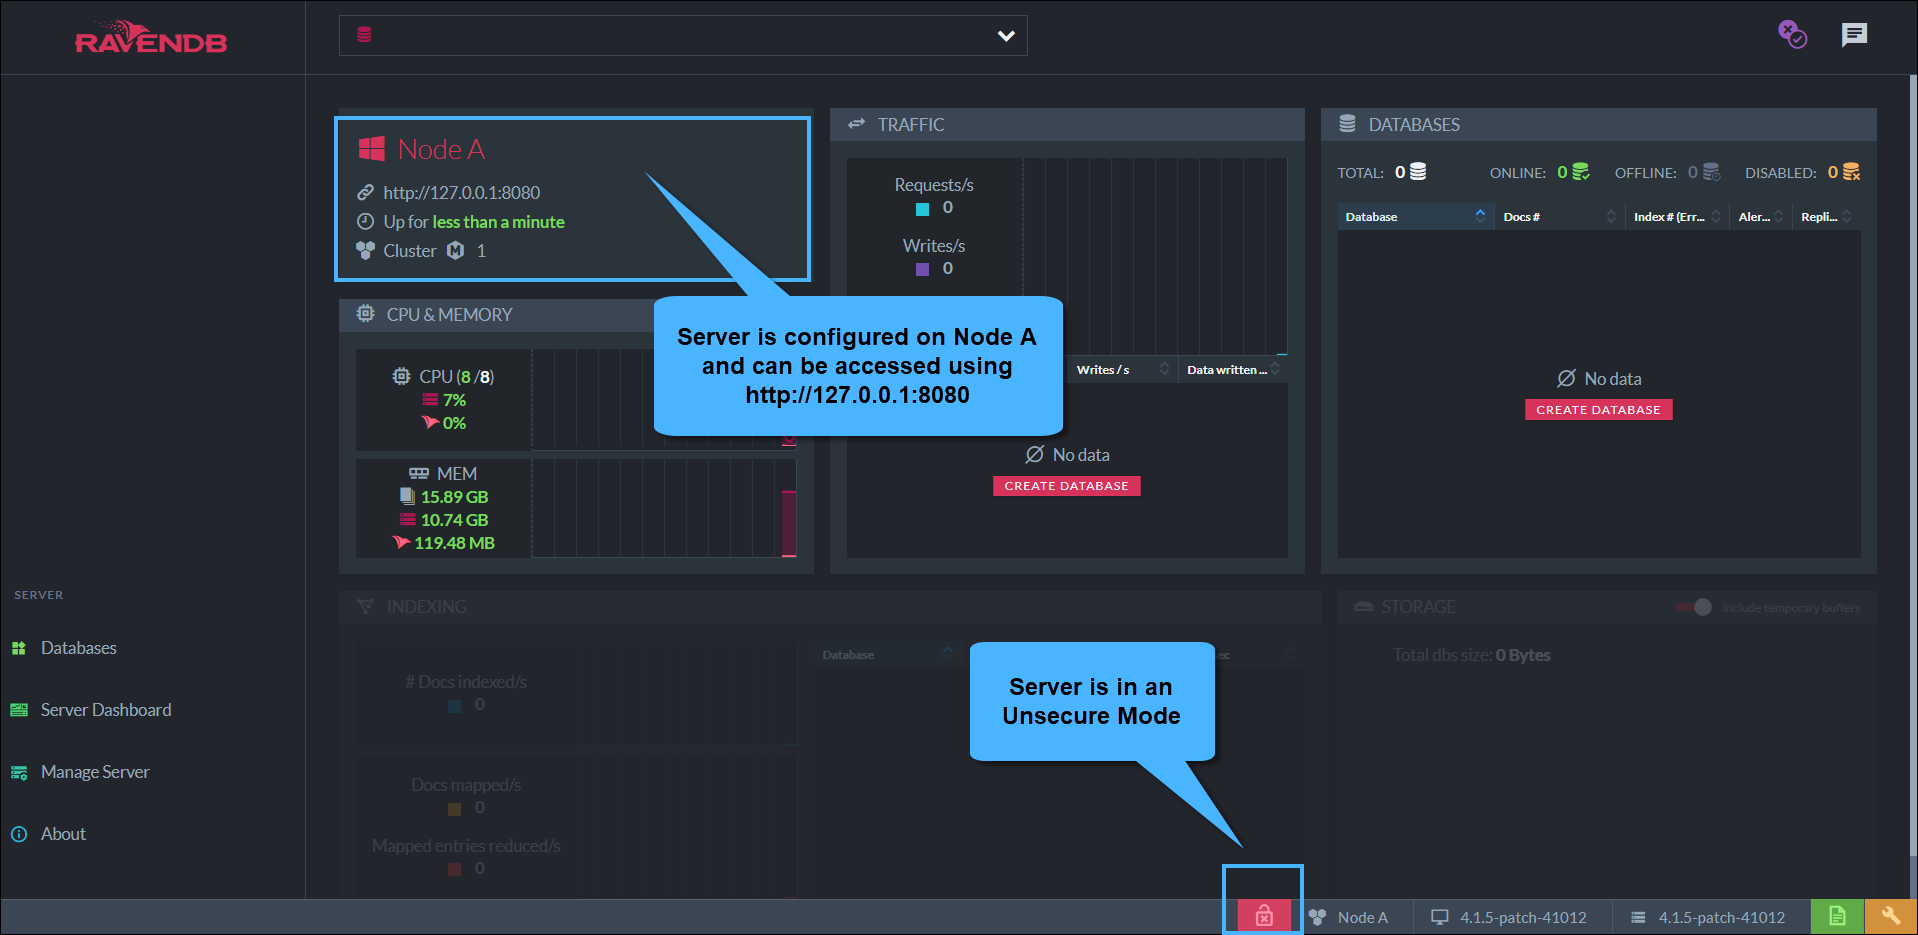Click the Writes/s purple legend swatch
Viewport: 1918px width, 935px height.
pyautogui.click(x=923, y=270)
